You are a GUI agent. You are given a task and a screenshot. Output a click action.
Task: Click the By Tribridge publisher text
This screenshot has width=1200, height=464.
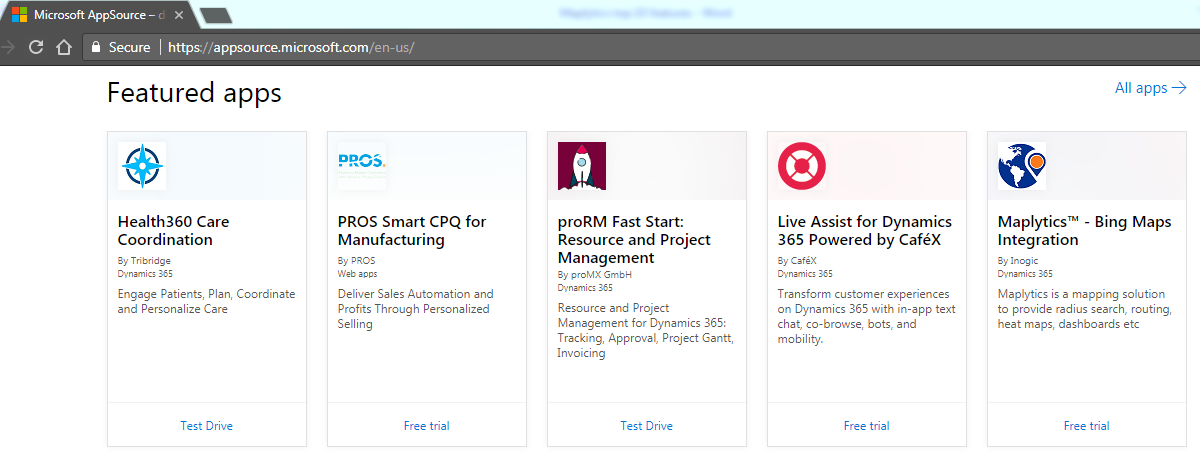point(144,261)
